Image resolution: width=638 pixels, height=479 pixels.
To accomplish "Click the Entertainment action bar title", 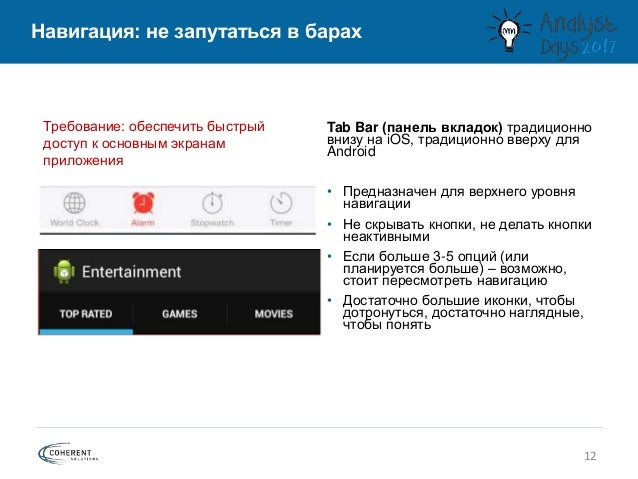I will coord(131,271).
